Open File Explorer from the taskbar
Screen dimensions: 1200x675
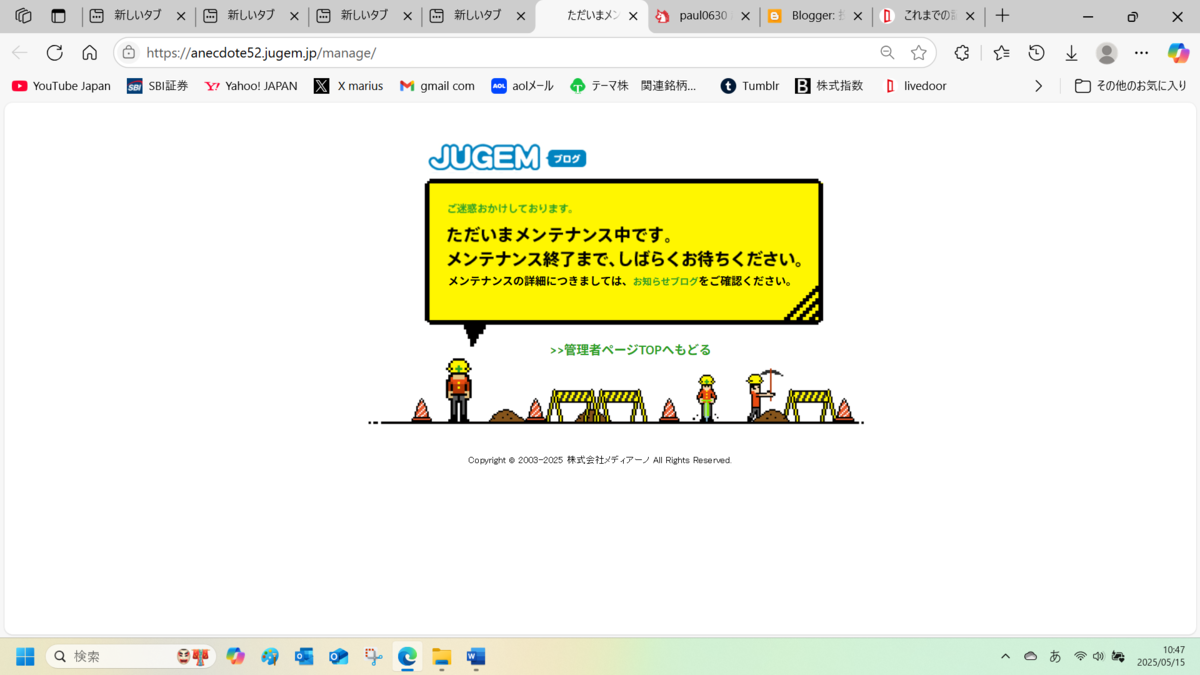tap(442, 656)
